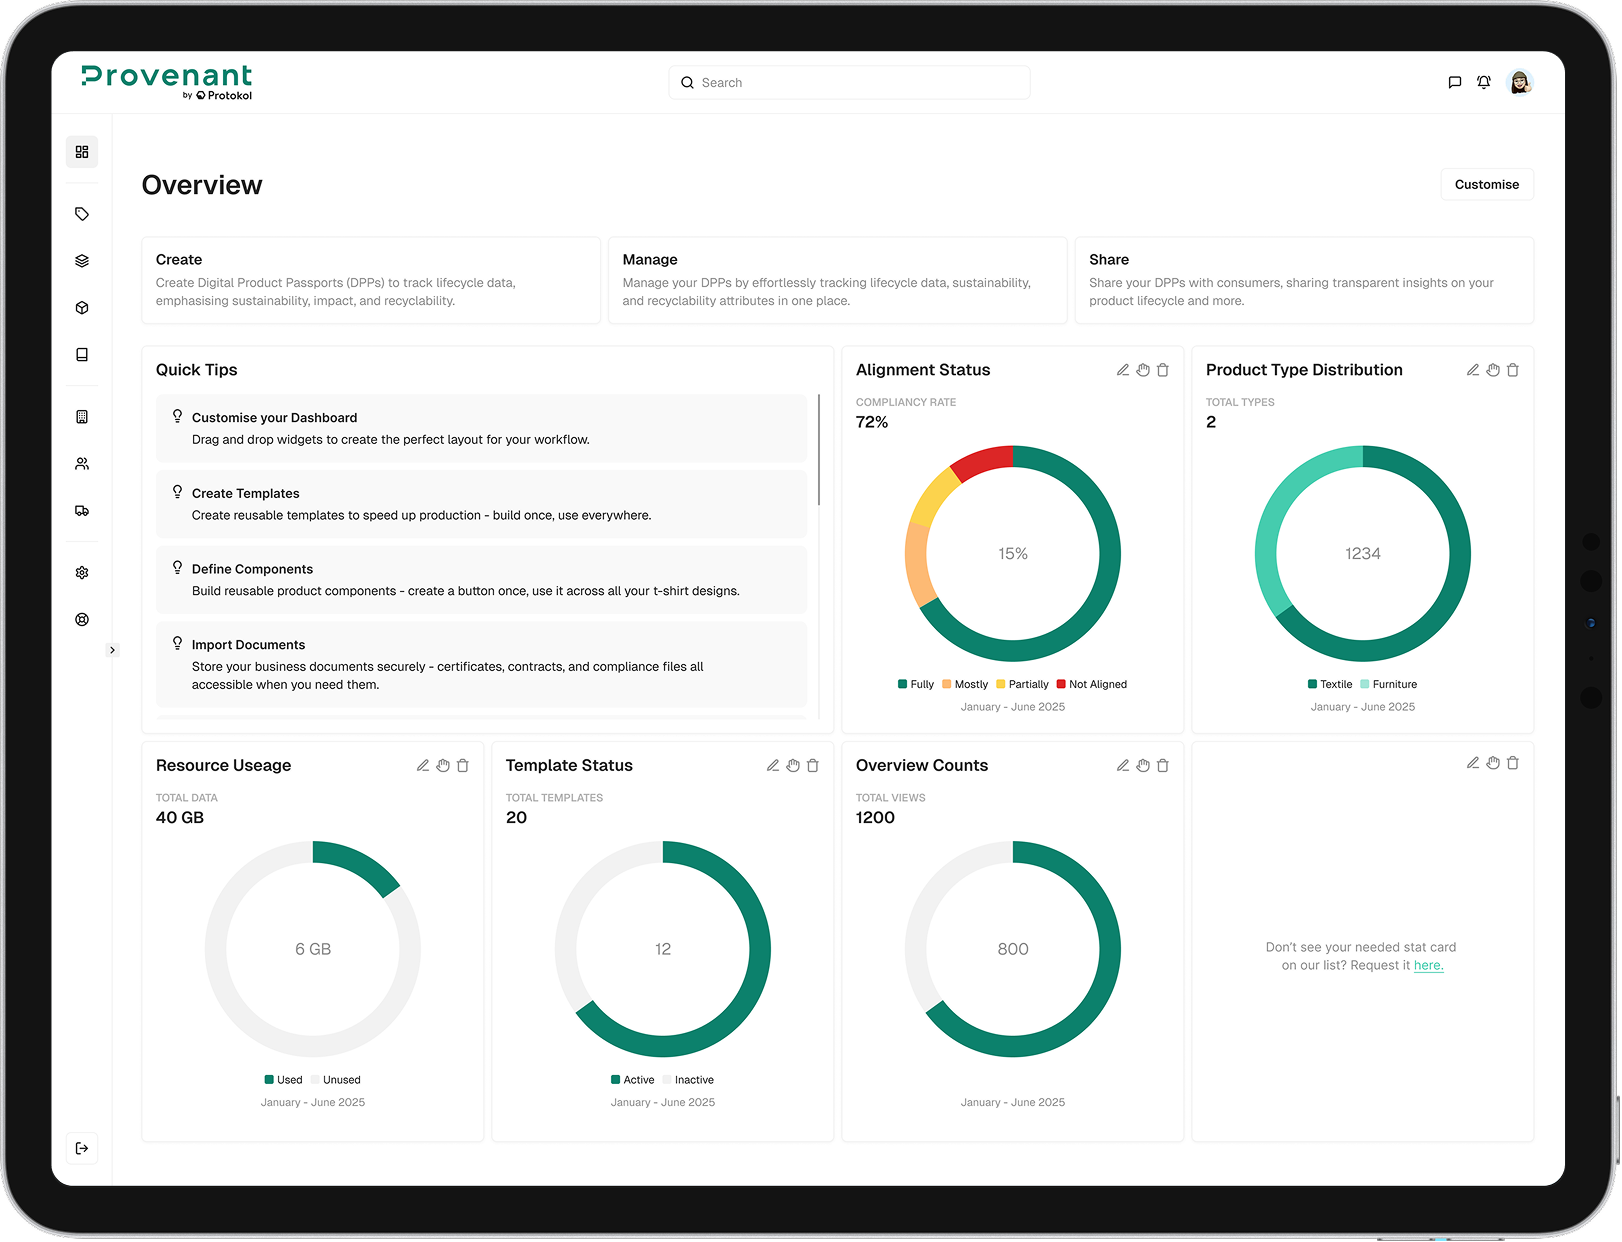Open the Dashboard overview icon in the sidebar
The image size is (1622, 1242).
click(82, 151)
